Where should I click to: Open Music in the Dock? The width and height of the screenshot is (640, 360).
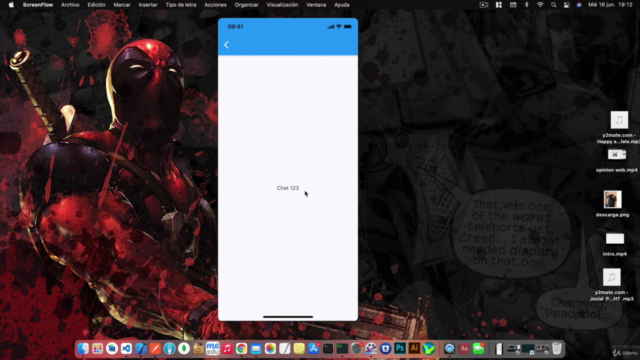point(227,348)
